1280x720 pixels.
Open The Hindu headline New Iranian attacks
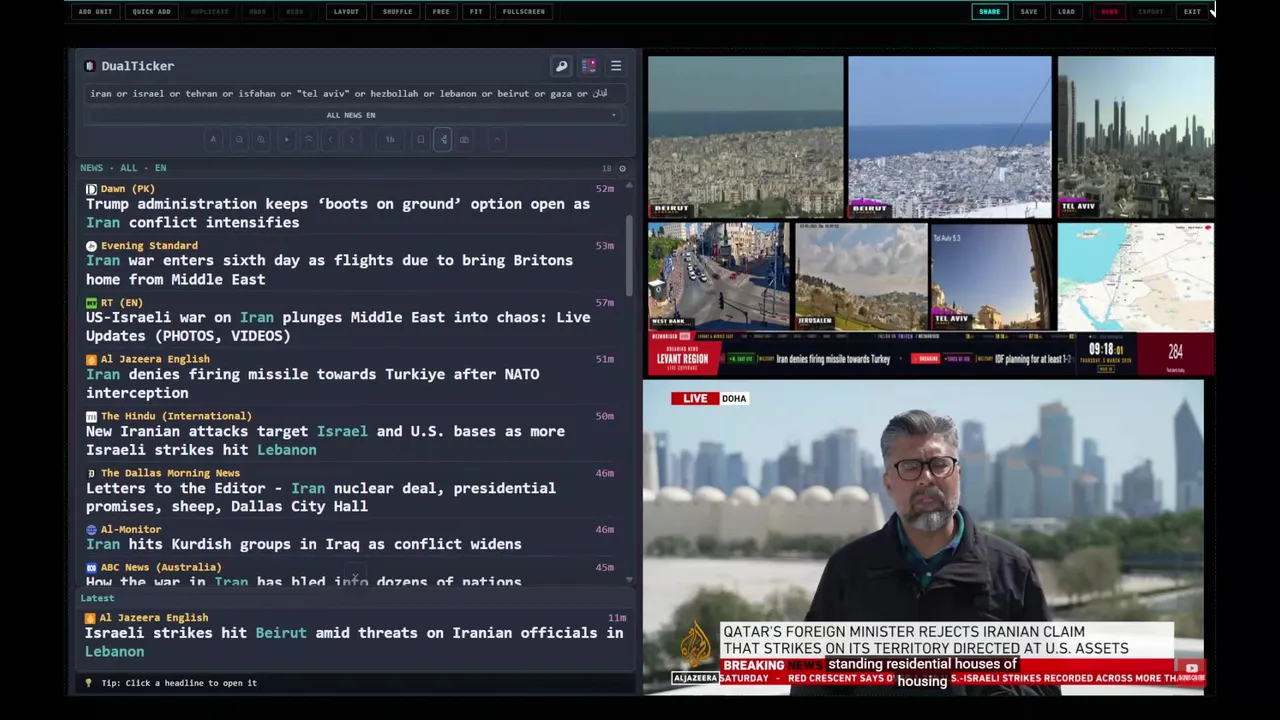325,441
